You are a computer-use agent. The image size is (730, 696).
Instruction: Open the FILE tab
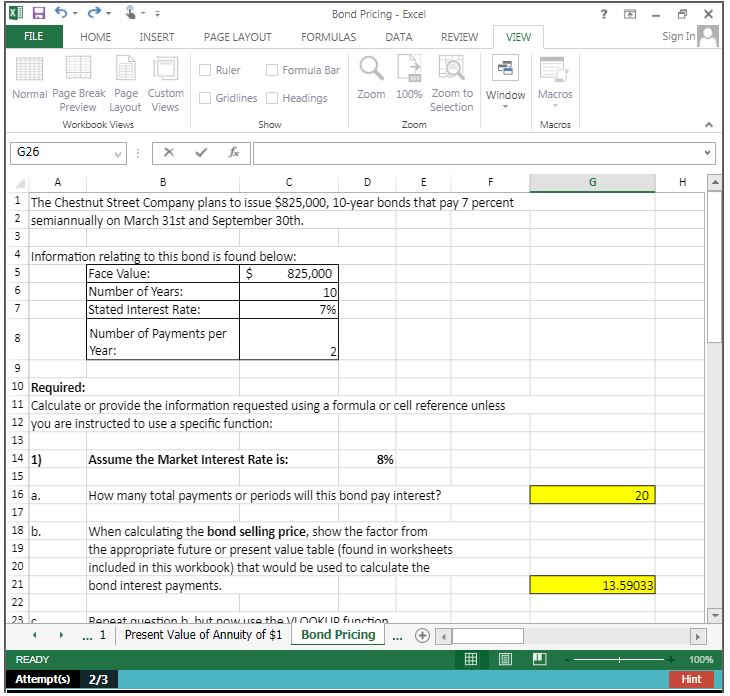click(34, 36)
